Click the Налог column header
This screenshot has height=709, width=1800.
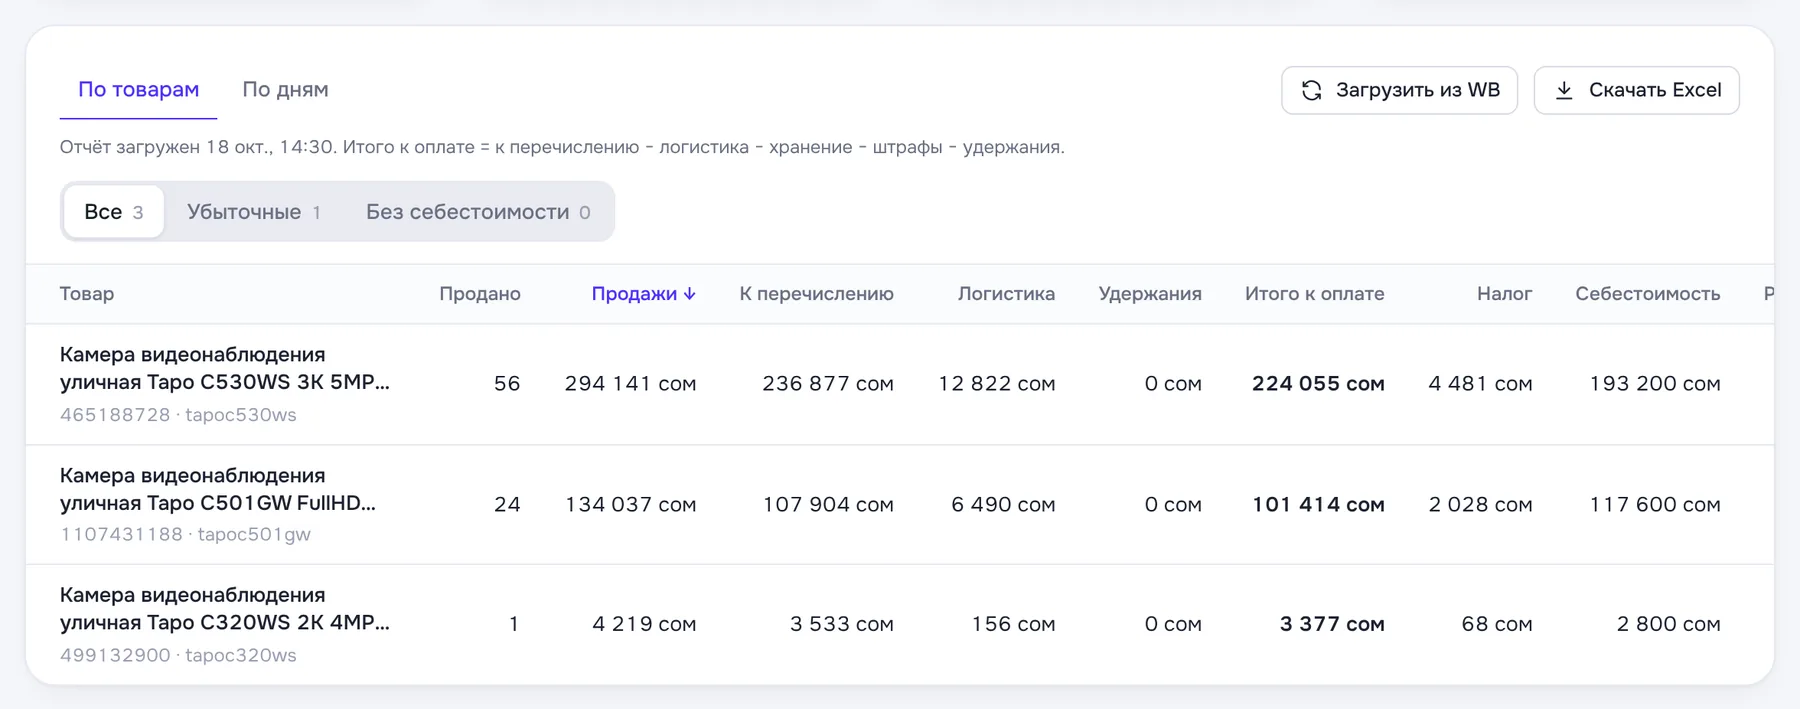pos(1504,294)
